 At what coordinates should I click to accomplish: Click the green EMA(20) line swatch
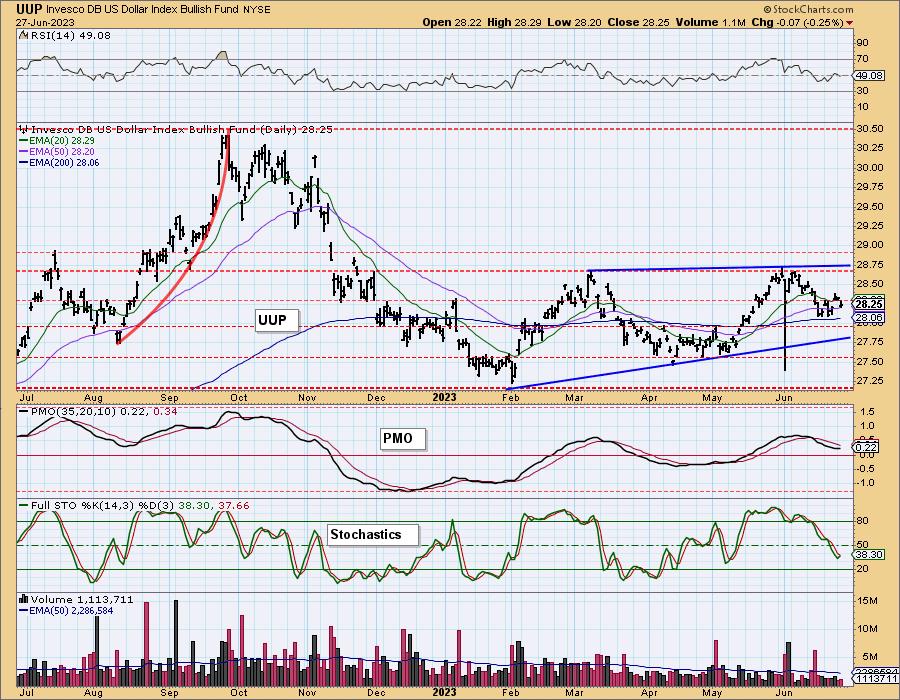click(x=23, y=141)
